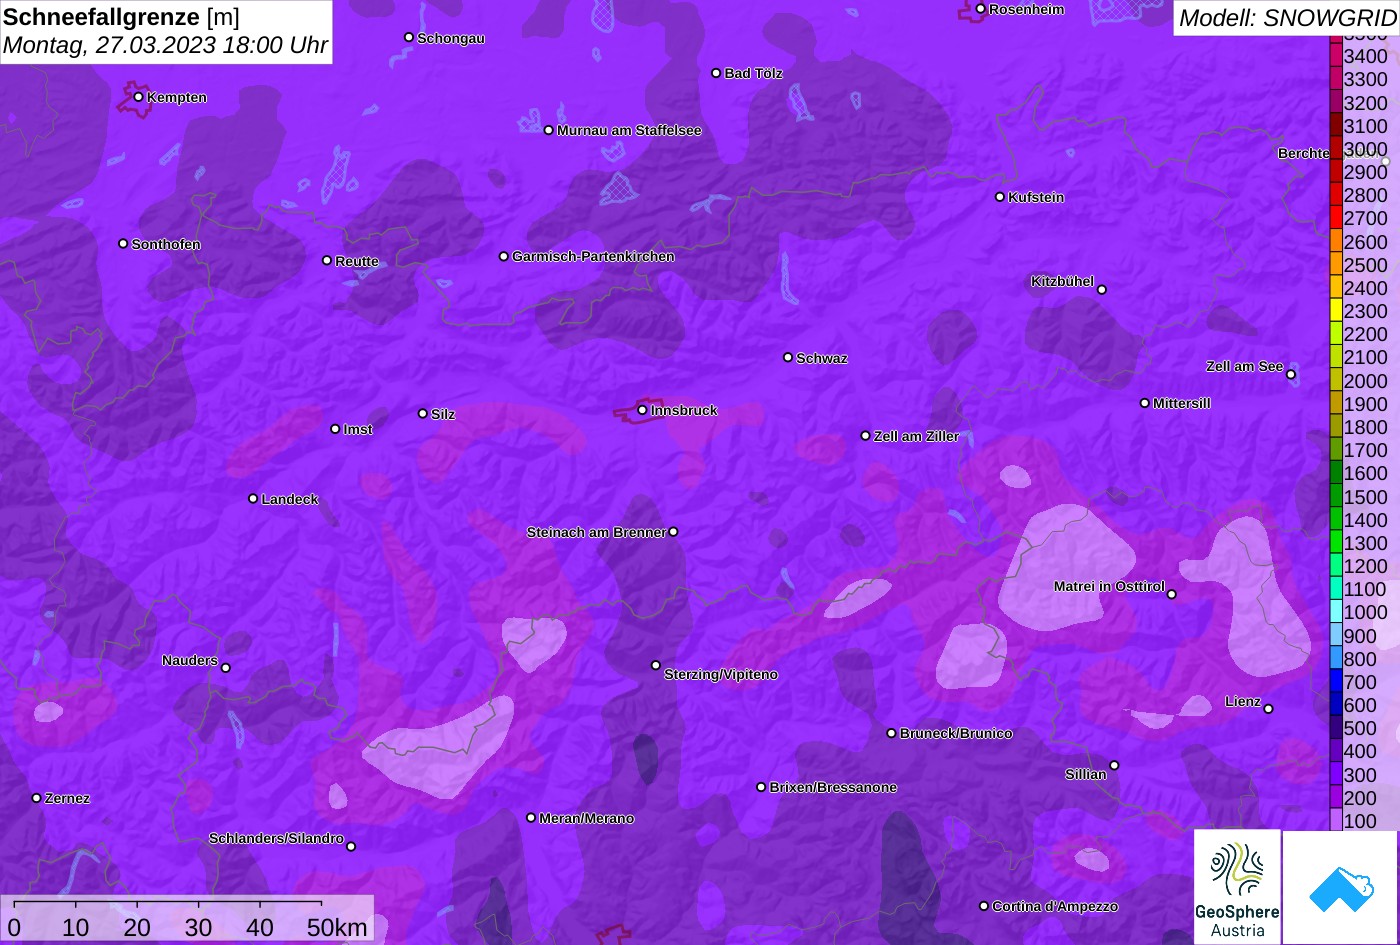Click the Sterzing/Vipiteno label
This screenshot has width=1400, height=945.
click(x=721, y=674)
